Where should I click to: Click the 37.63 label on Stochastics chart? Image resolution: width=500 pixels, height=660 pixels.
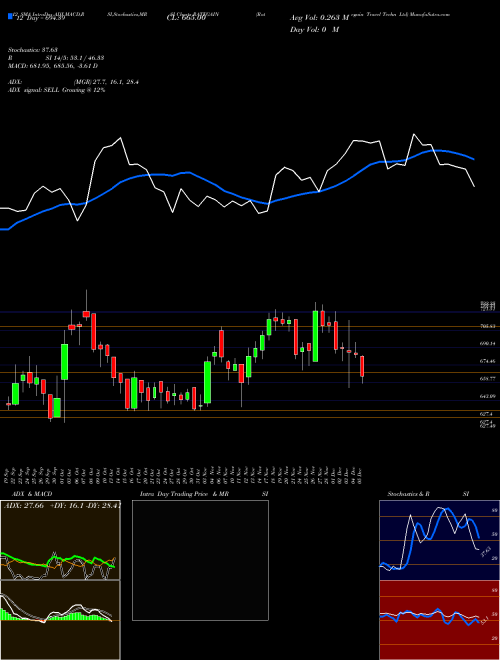point(486,551)
